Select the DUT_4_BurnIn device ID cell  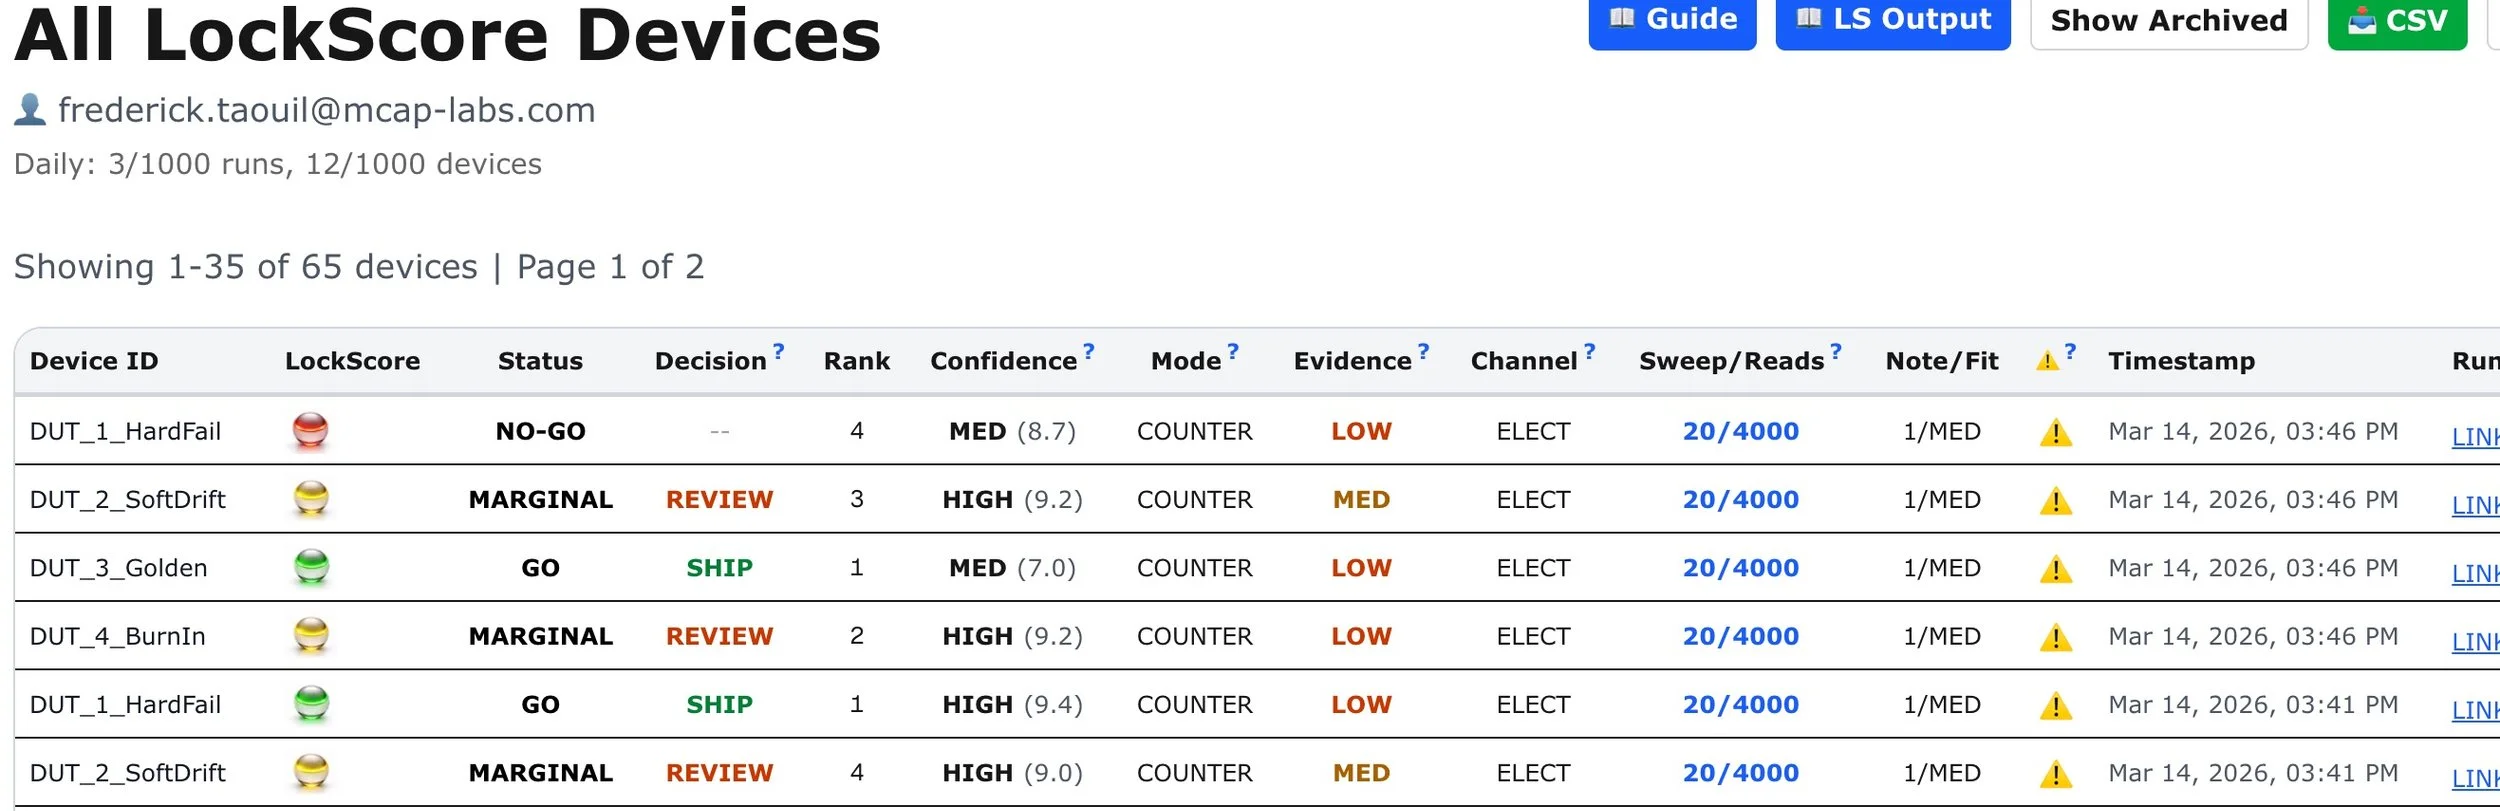click(x=117, y=636)
